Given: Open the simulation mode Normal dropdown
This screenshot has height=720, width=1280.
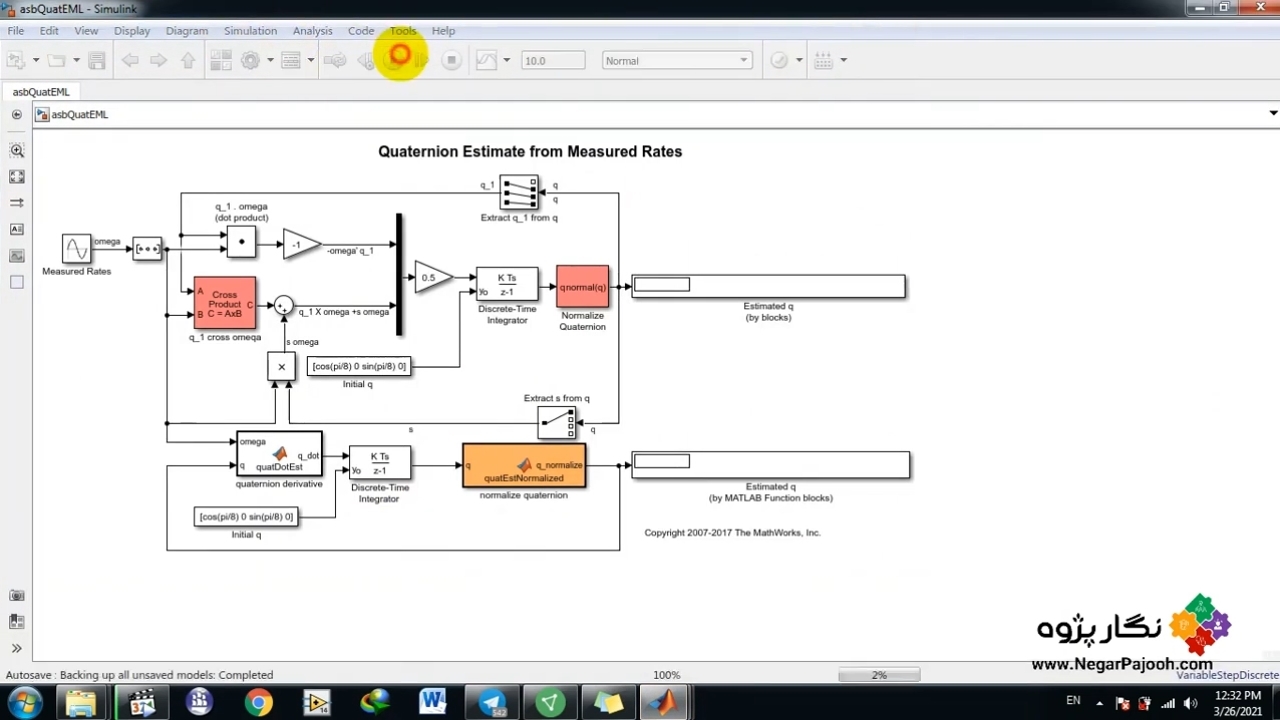Looking at the screenshot, I should point(677,61).
